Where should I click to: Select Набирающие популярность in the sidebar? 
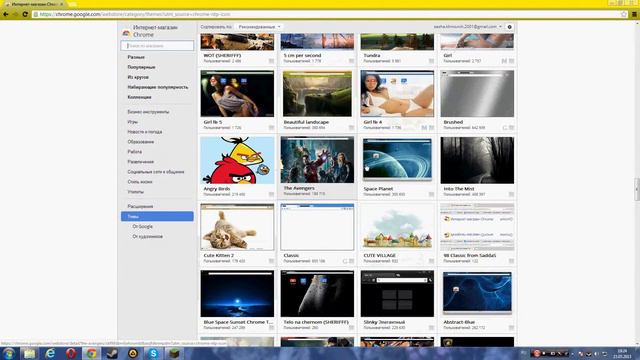[158, 87]
